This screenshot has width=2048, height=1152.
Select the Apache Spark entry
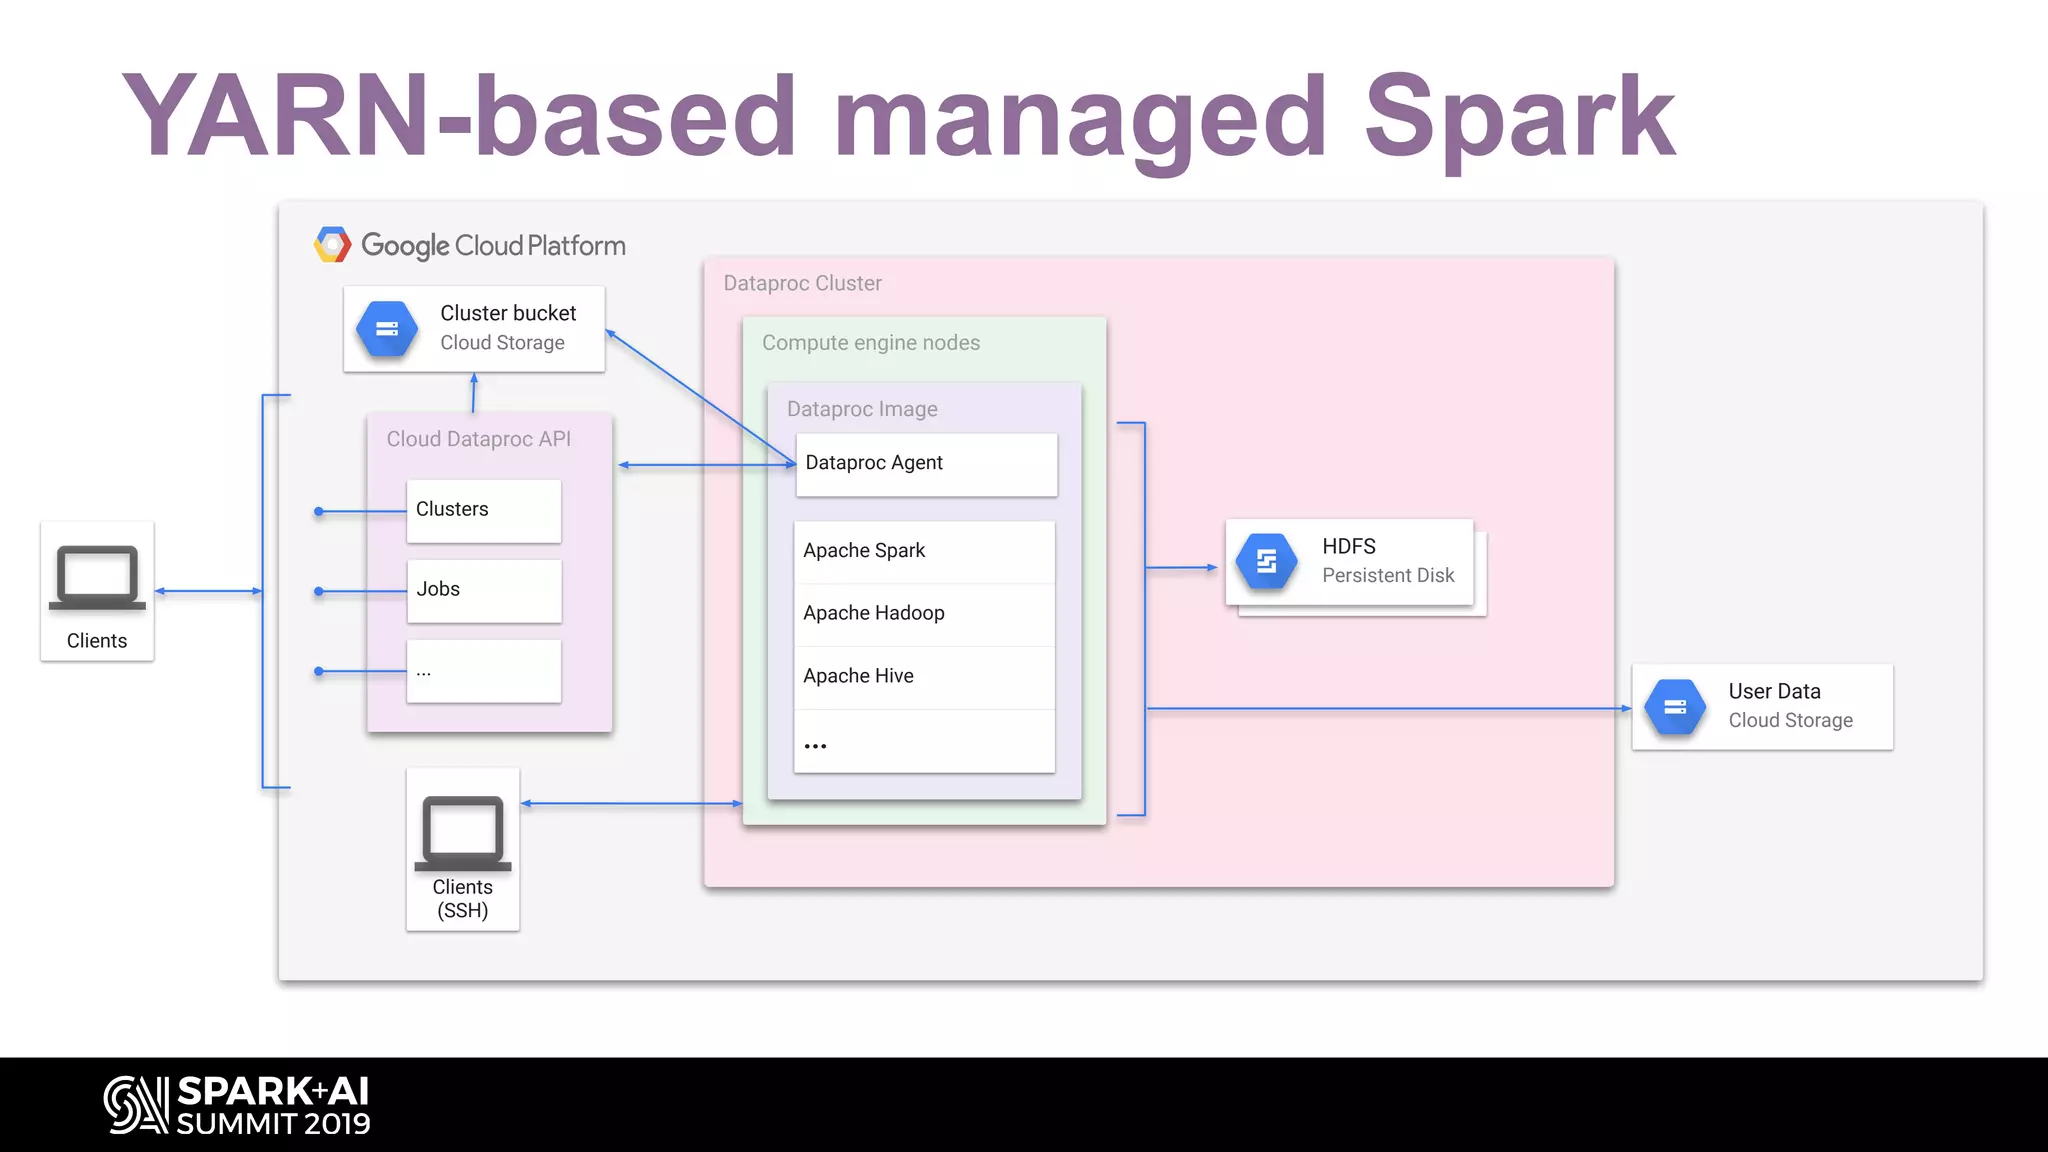click(x=924, y=552)
